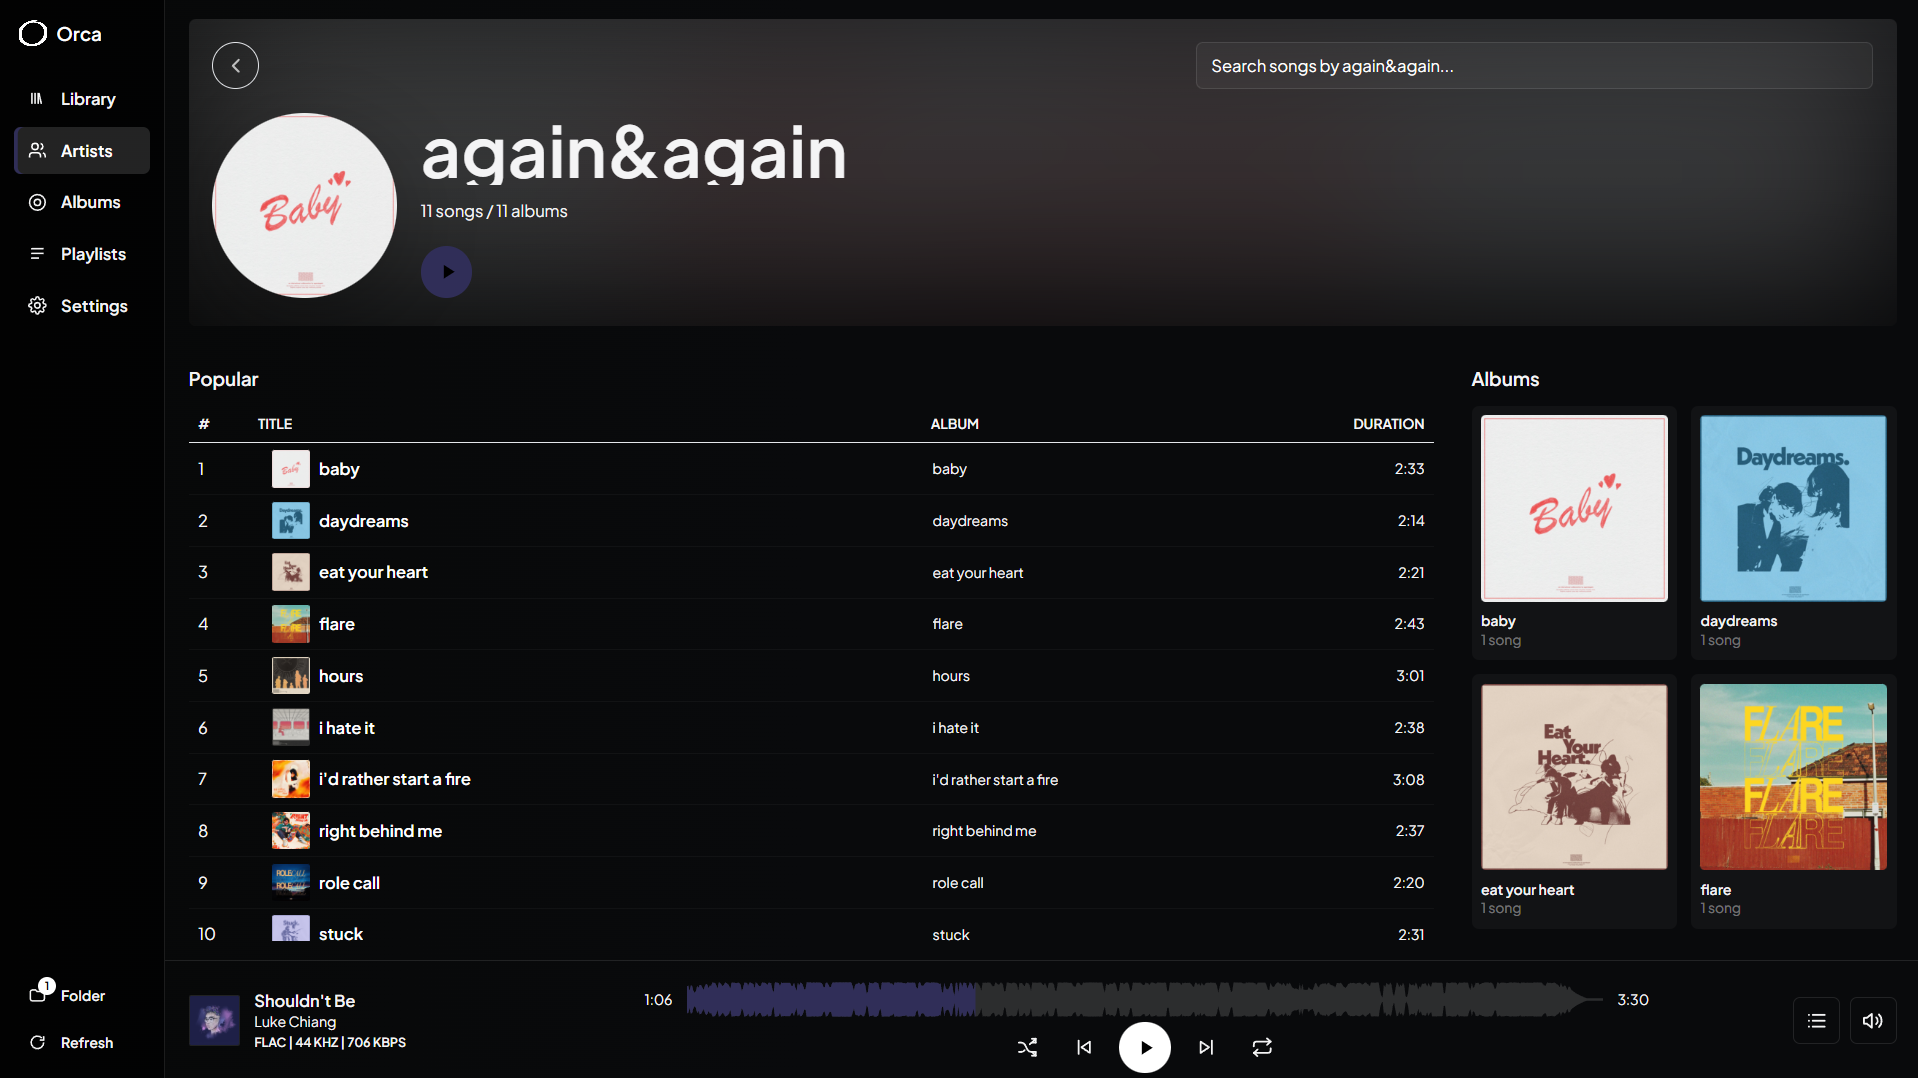The width and height of the screenshot is (1918, 1078).
Task: Click the Shouldn't Be track title
Action: [x=304, y=1001]
